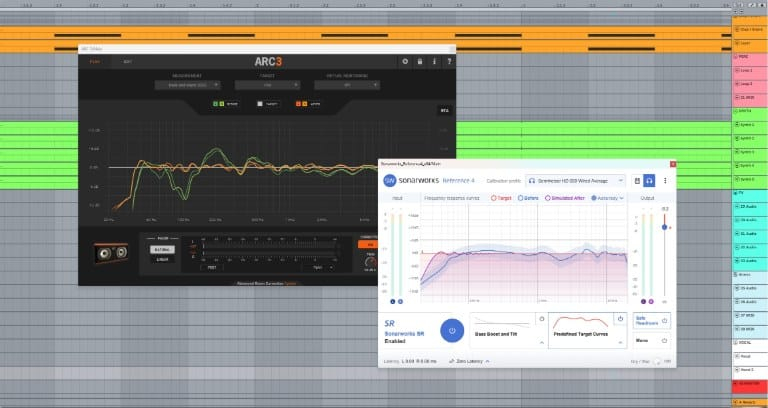
Task: Toggle Mono in Sonarworks
Action: tap(652, 340)
